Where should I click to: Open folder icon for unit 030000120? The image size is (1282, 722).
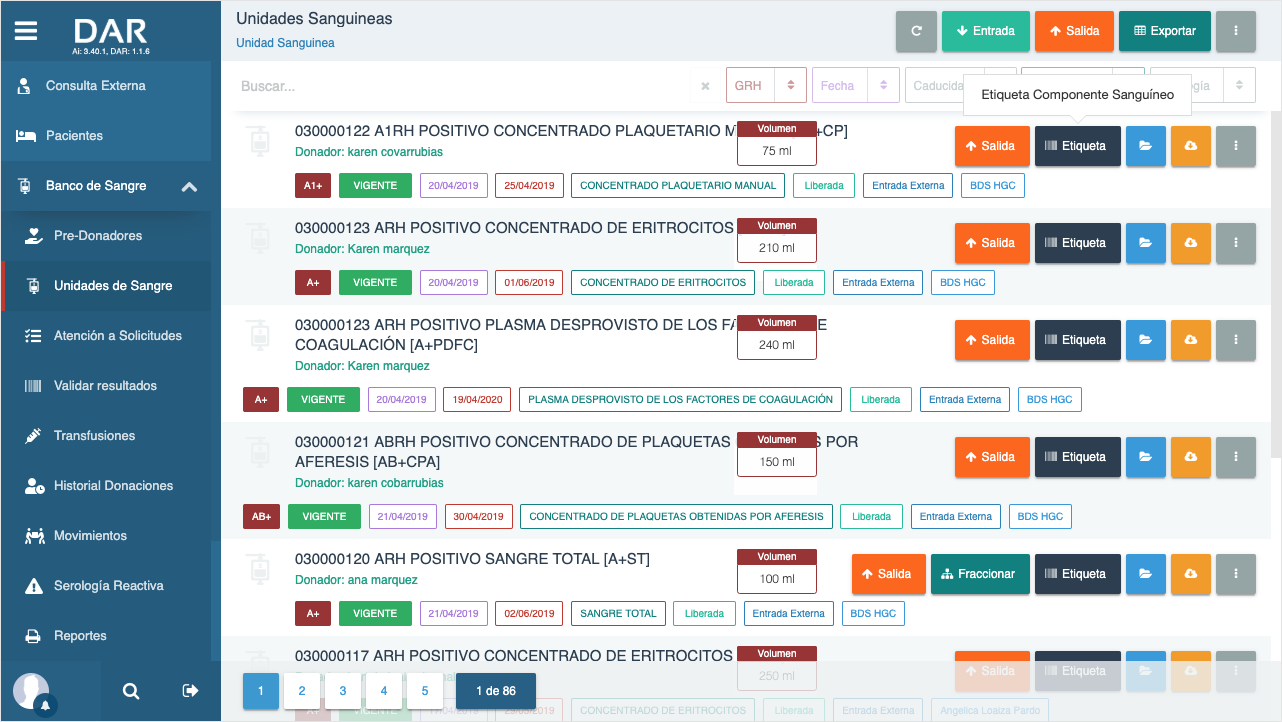pos(1146,574)
